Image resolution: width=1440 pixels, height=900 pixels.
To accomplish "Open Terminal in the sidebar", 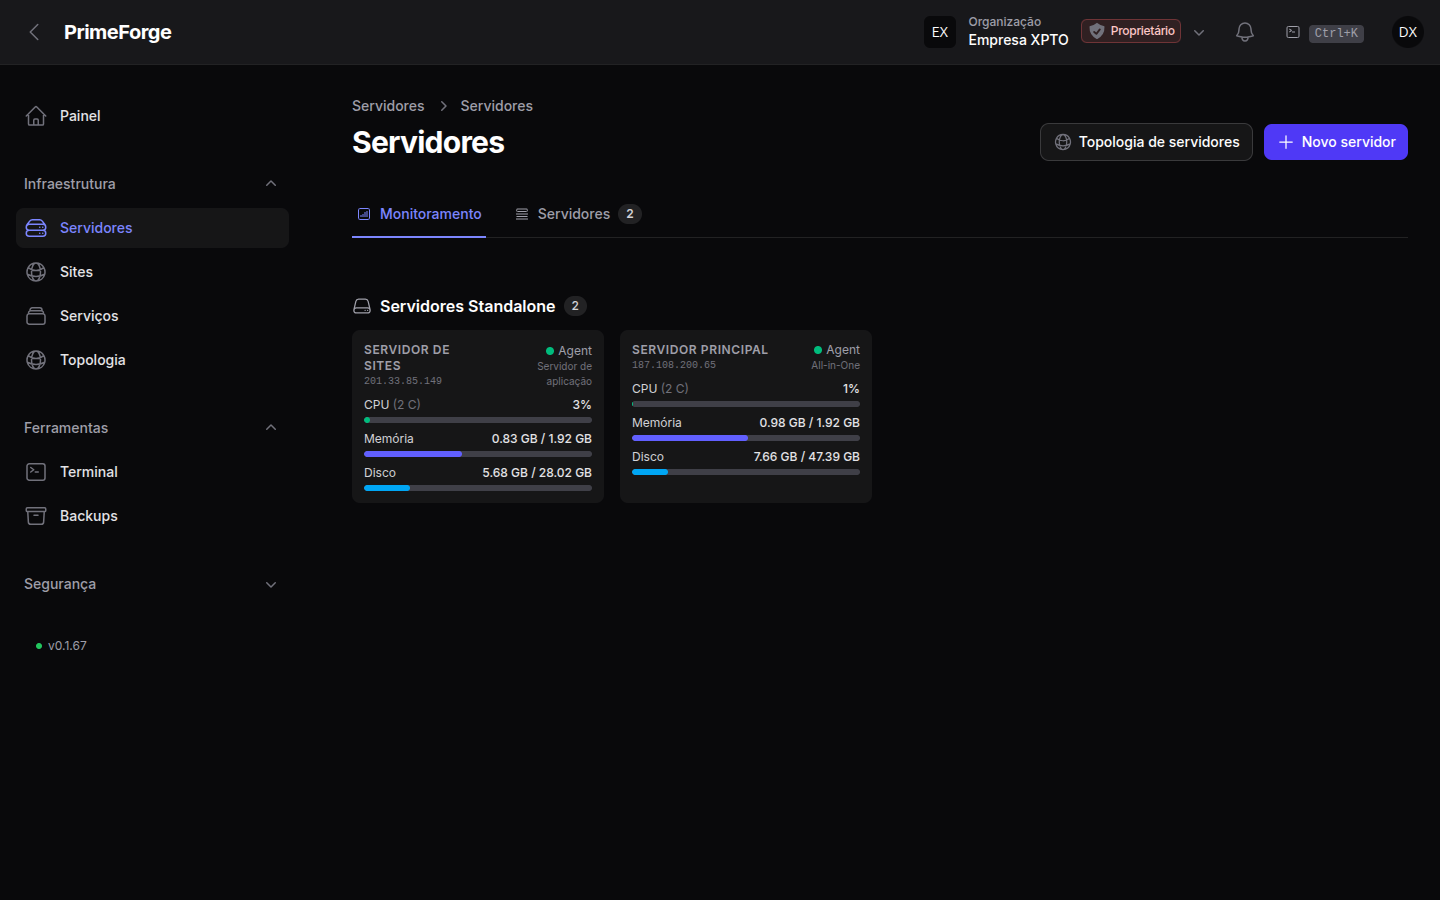I will (x=152, y=472).
